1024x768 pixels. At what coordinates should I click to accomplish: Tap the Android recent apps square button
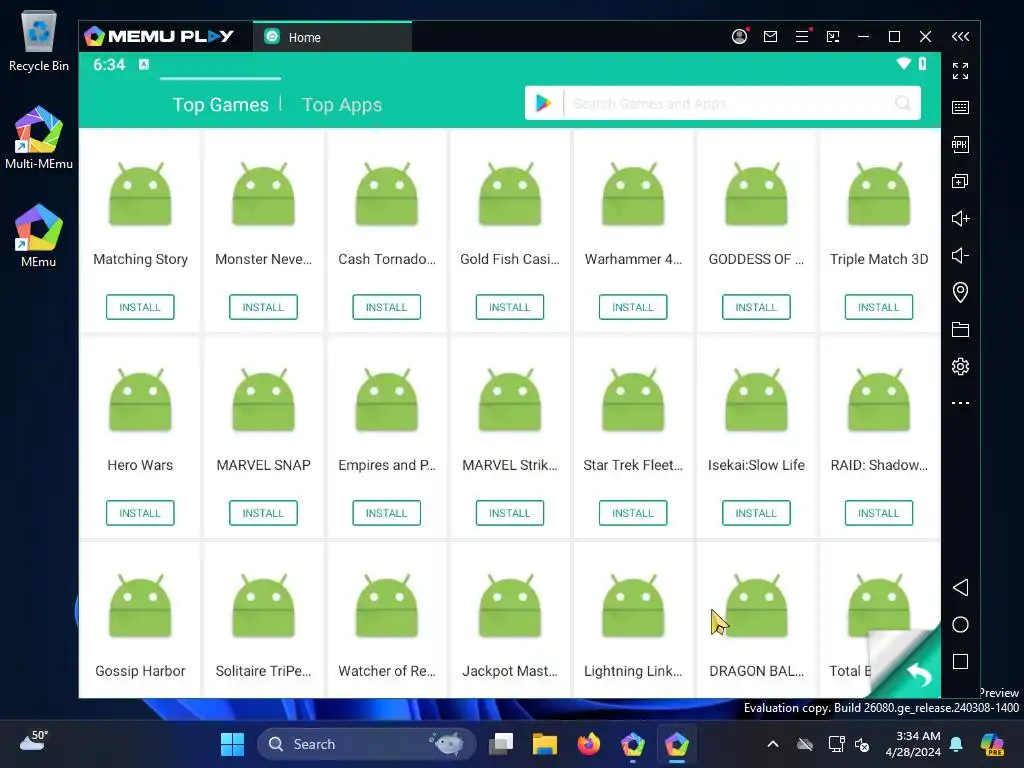pos(960,662)
